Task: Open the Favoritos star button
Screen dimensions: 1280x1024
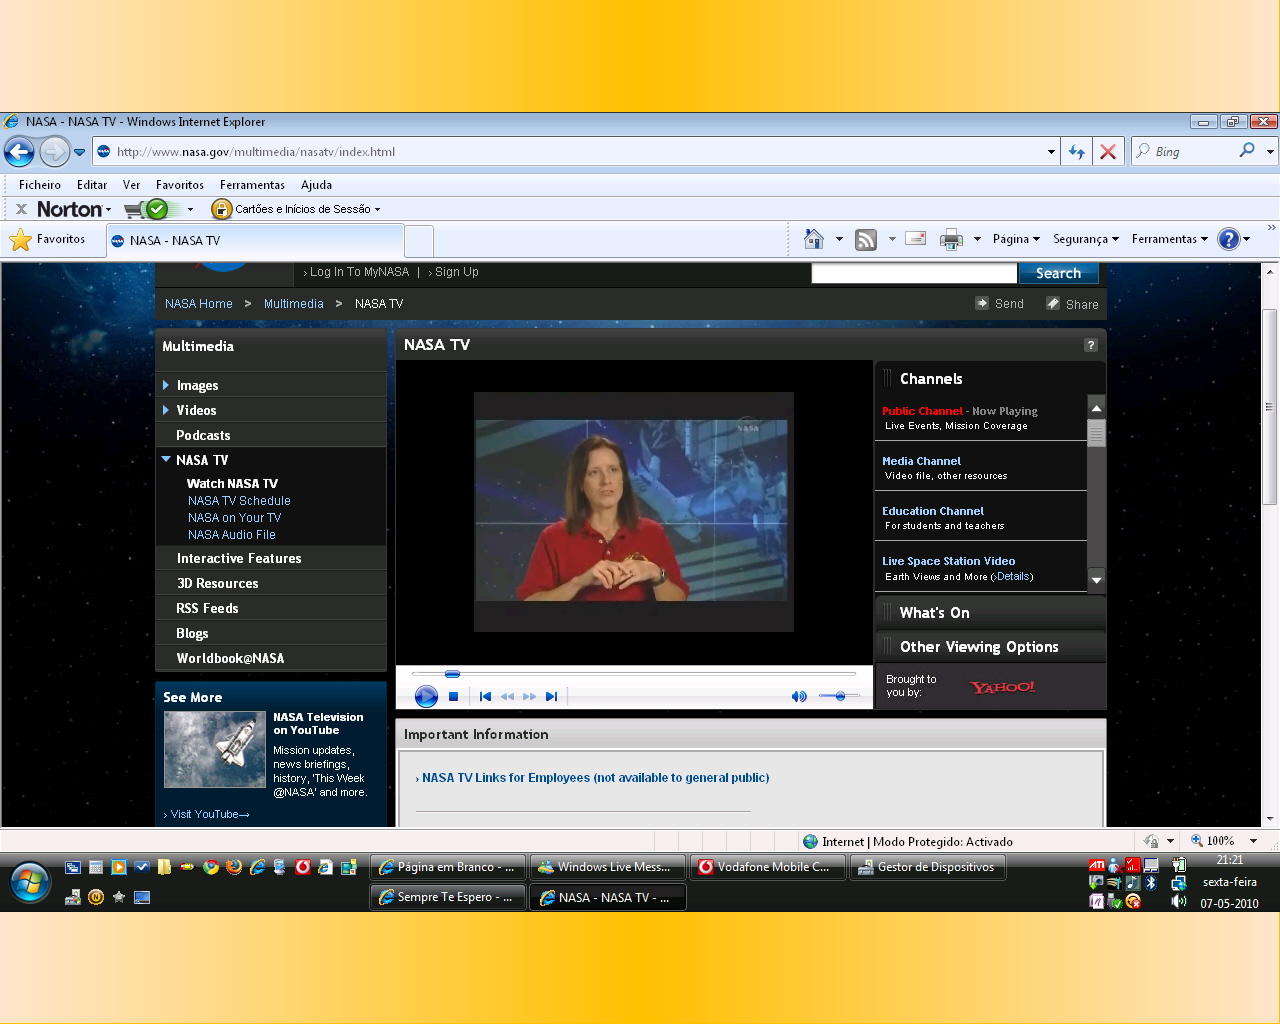Action: click(48, 240)
